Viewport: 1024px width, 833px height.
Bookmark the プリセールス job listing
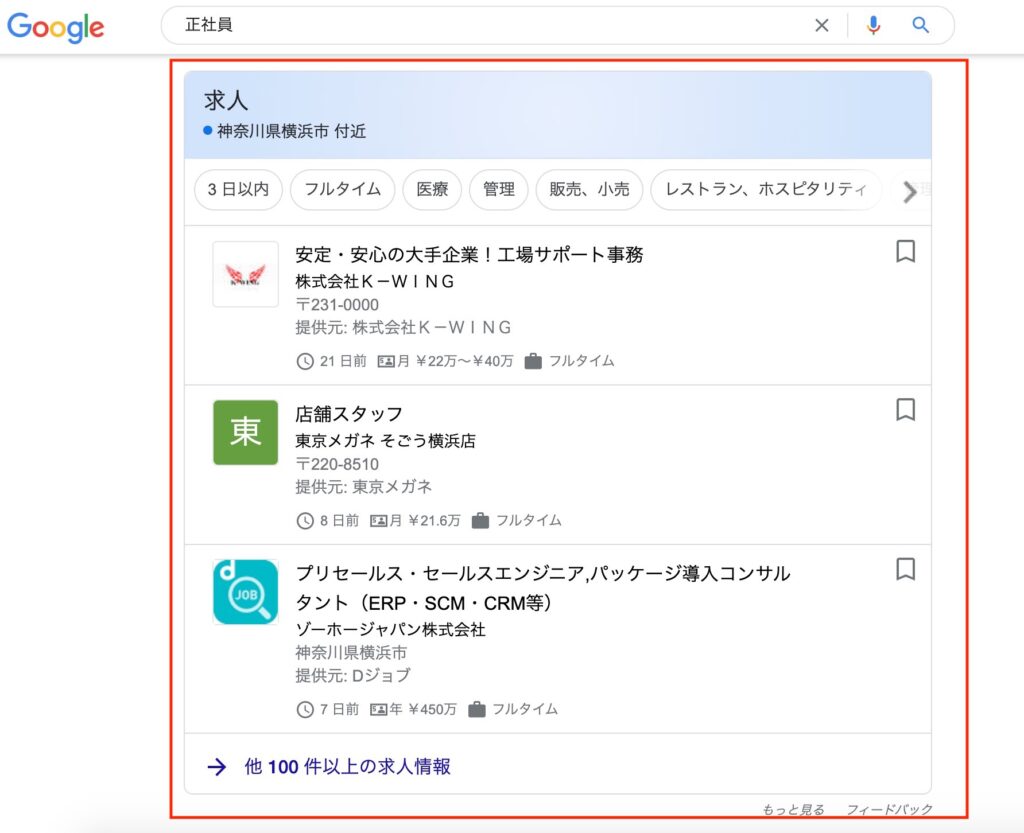tap(905, 569)
